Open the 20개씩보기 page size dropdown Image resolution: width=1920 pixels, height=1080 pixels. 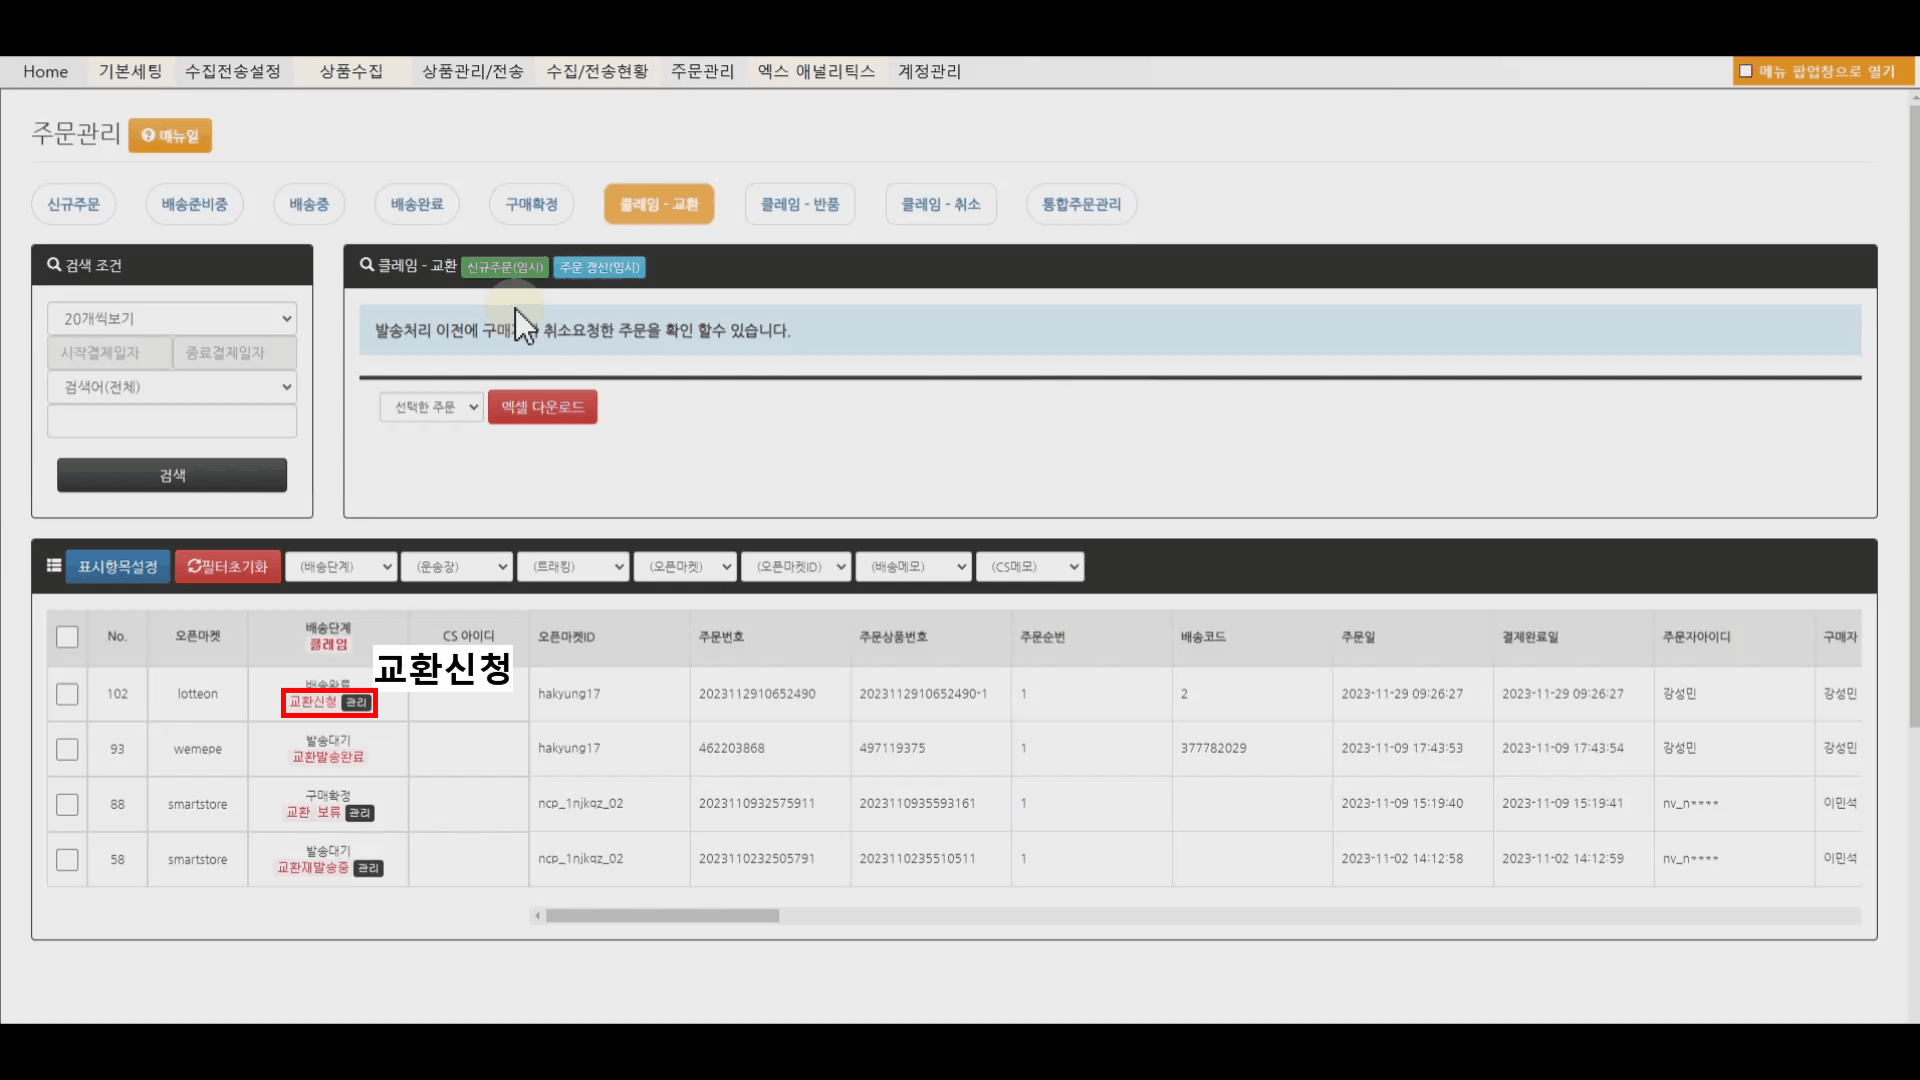coord(172,319)
